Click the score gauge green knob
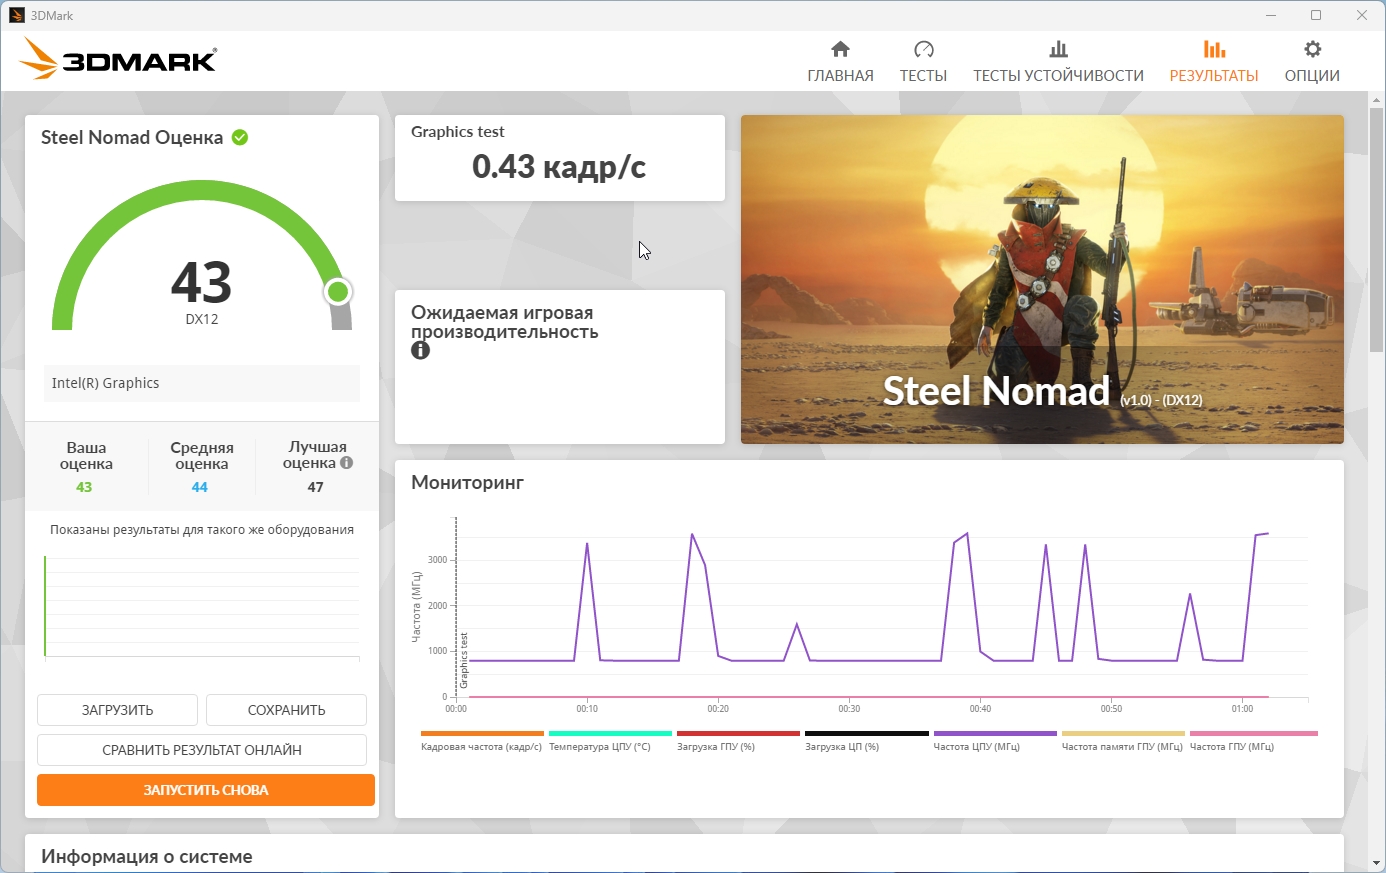This screenshot has width=1386, height=873. [x=338, y=291]
